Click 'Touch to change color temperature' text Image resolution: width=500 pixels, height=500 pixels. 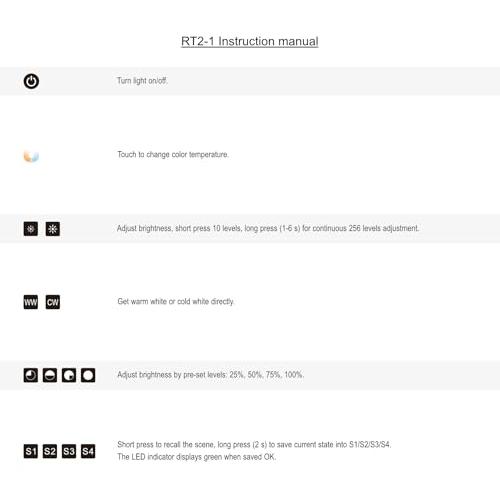click(173, 155)
